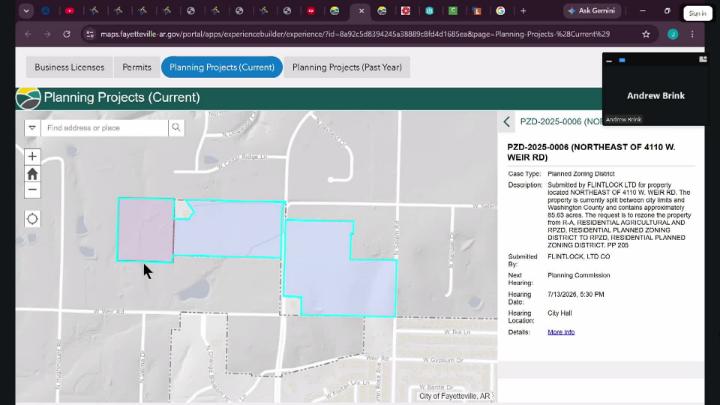The width and height of the screenshot is (720, 405).
Task: Click the '7/13/2026, 5:30 PM' hearing date
Action: tap(576, 294)
